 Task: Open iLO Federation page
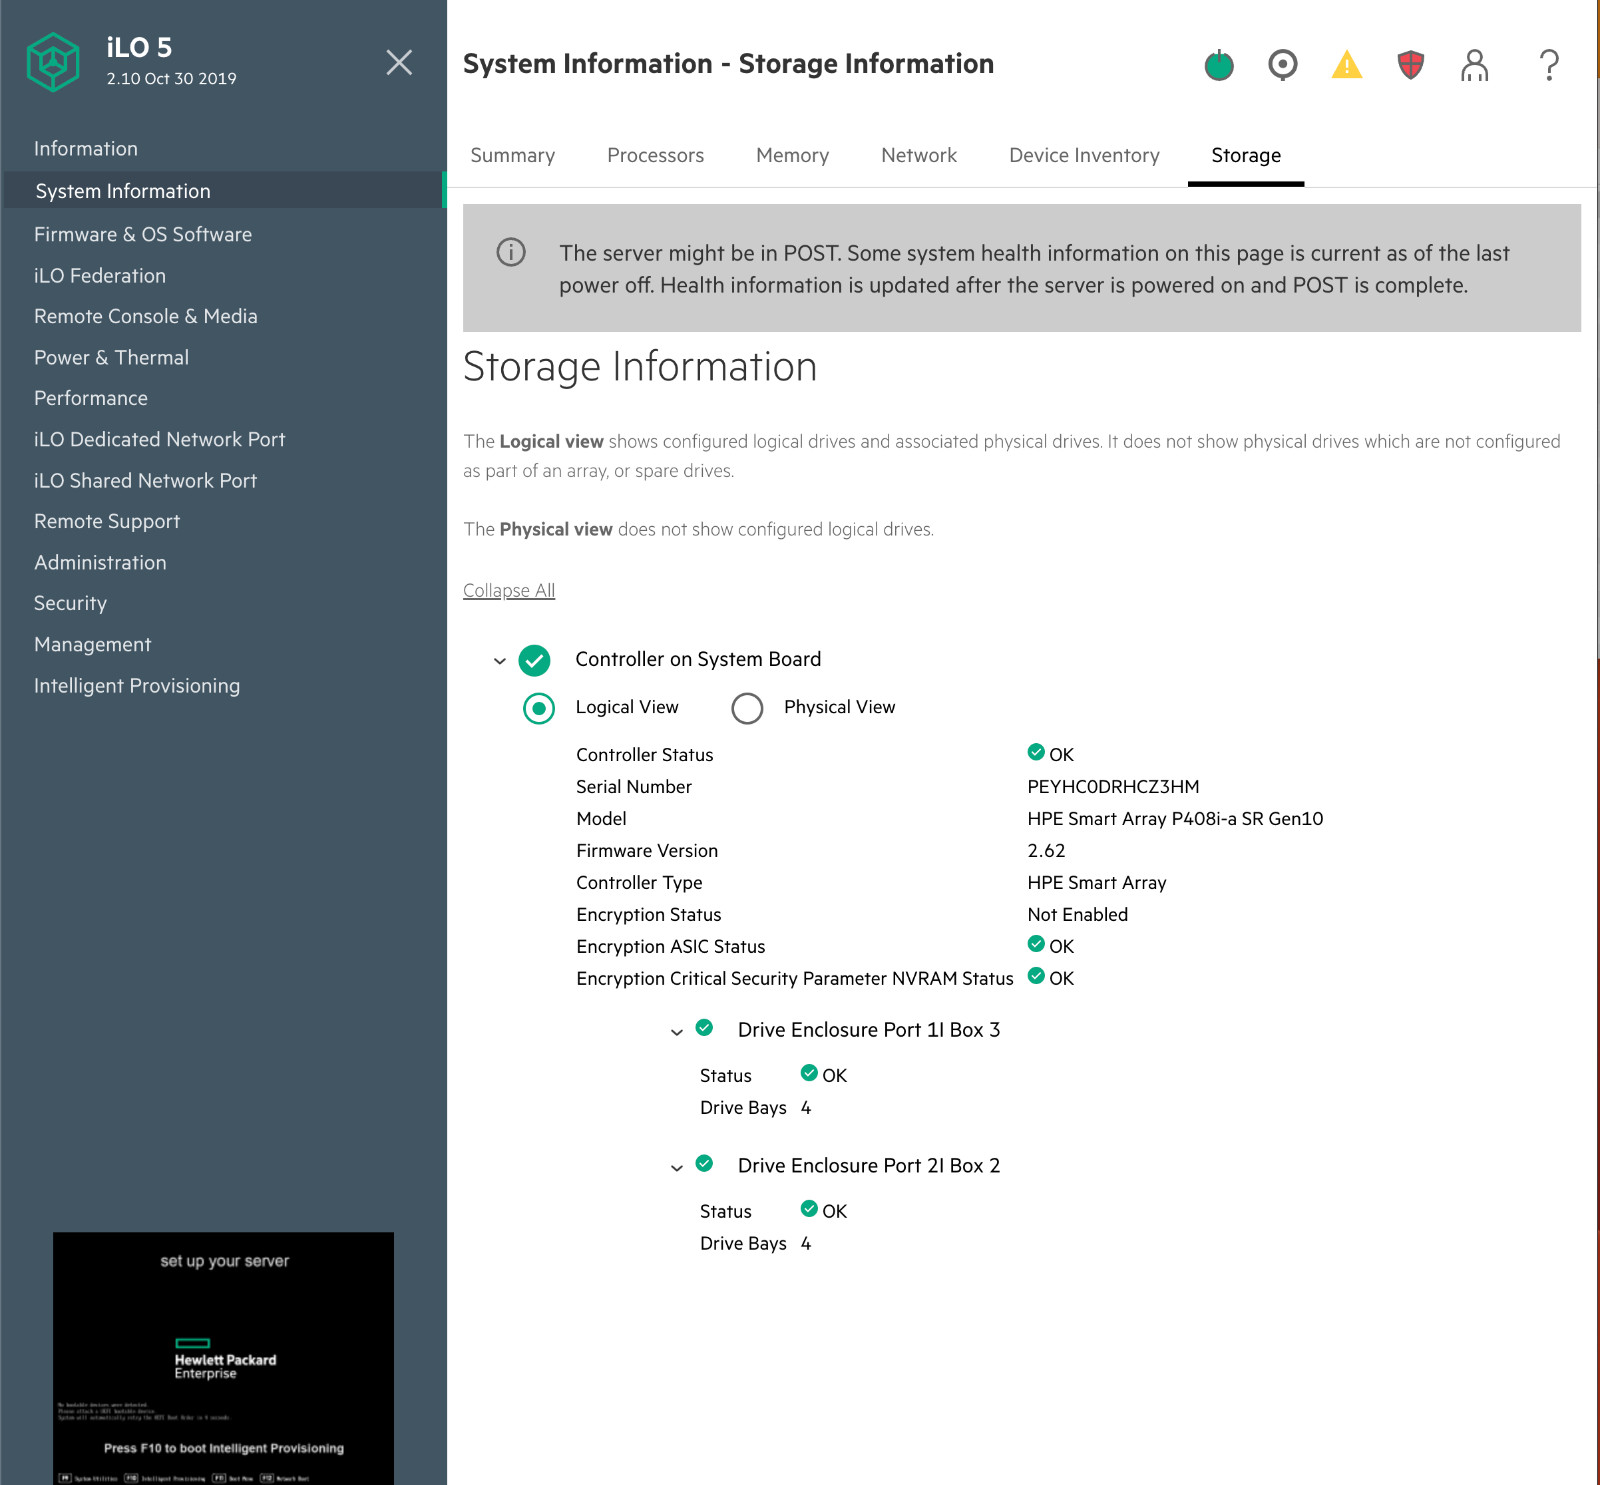(100, 275)
